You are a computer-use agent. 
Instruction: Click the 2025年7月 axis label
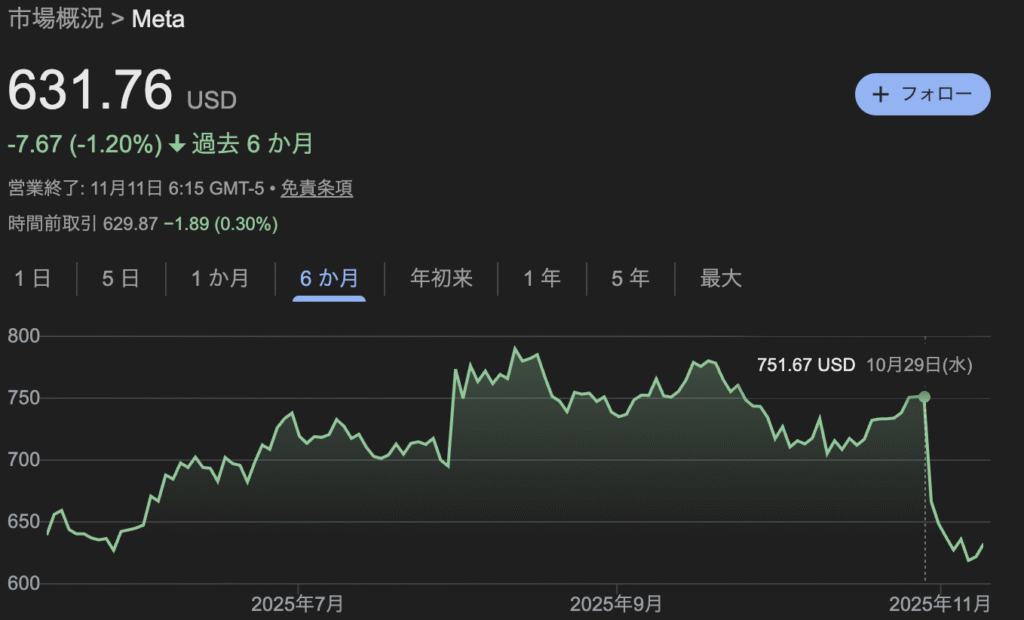[x=298, y=604]
